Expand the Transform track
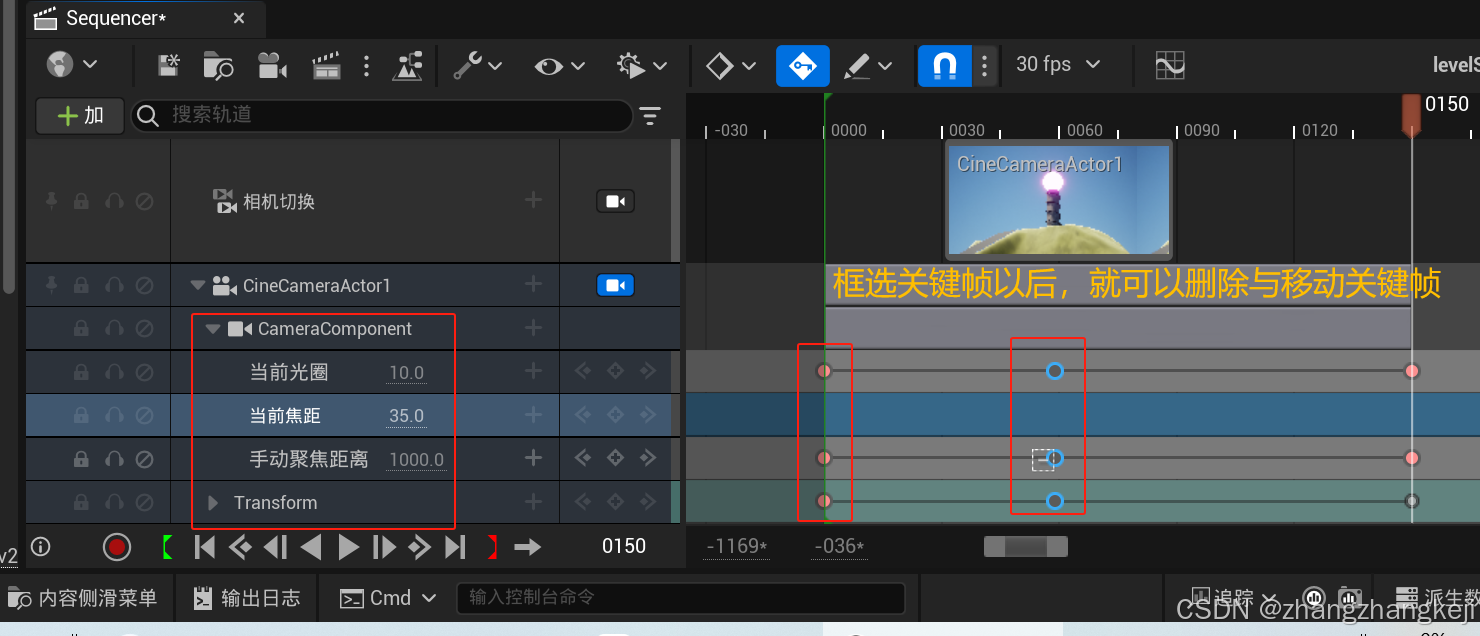1480x636 pixels. pos(211,502)
